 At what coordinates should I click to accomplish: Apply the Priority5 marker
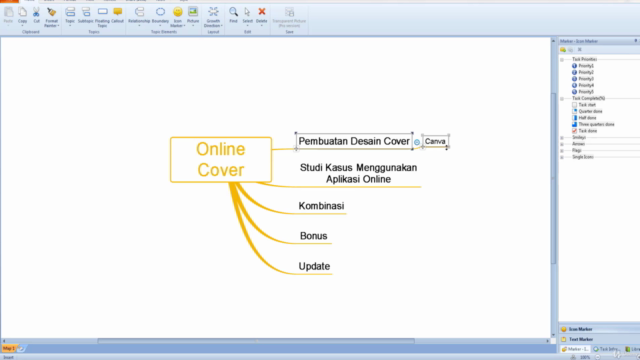click(x=583, y=92)
